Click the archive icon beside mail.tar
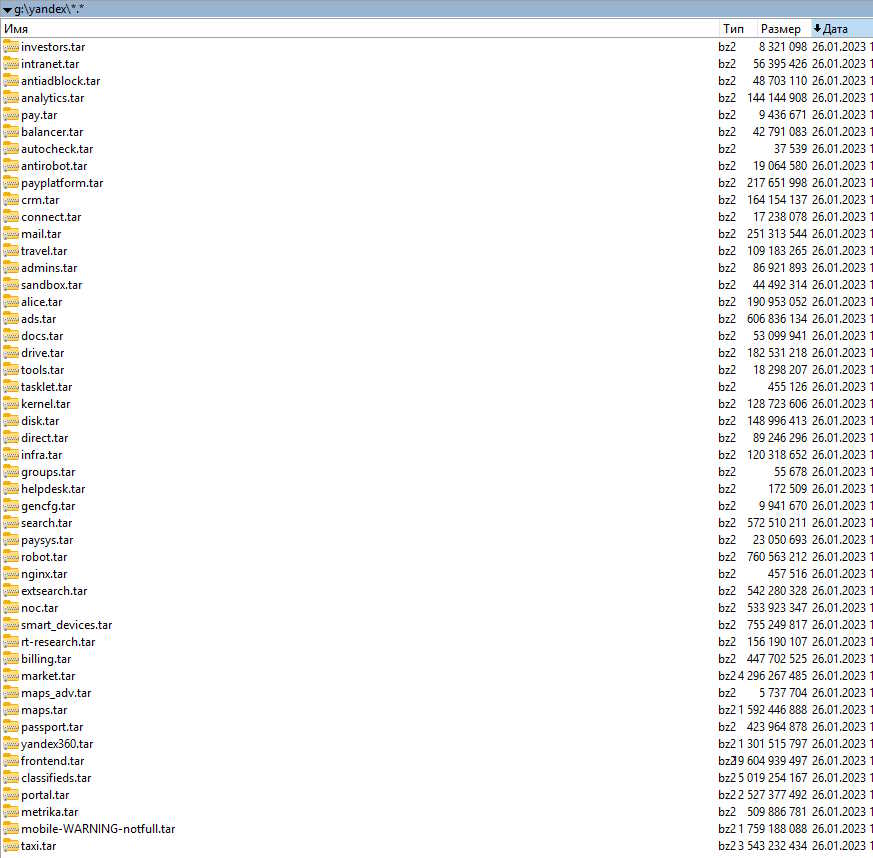 click(11, 234)
